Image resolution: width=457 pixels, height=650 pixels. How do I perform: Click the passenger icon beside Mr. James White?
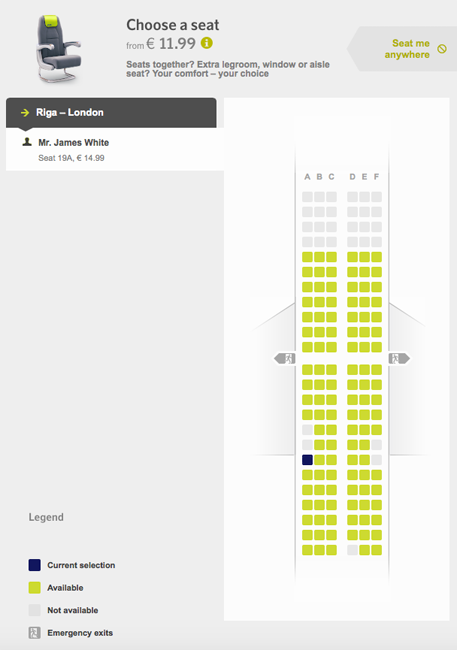point(27,142)
